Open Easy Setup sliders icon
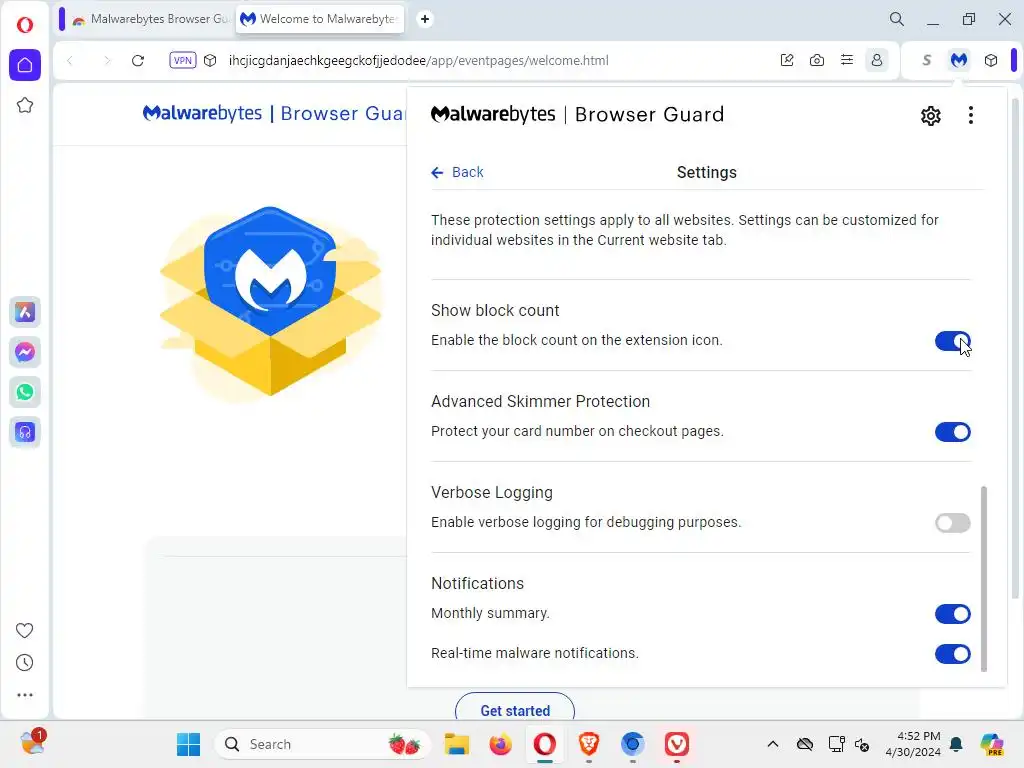The height and width of the screenshot is (768, 1024). coord(846,60)
